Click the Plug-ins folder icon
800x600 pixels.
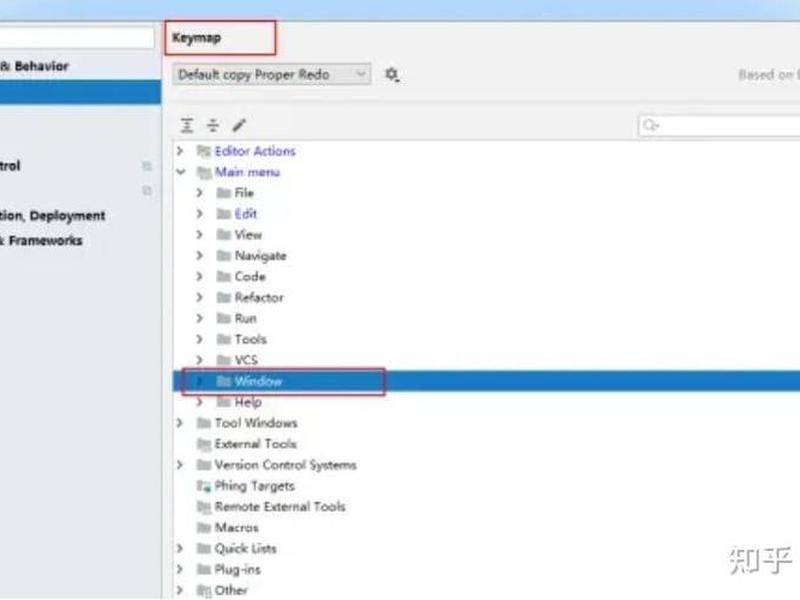(x=204, y=570)
